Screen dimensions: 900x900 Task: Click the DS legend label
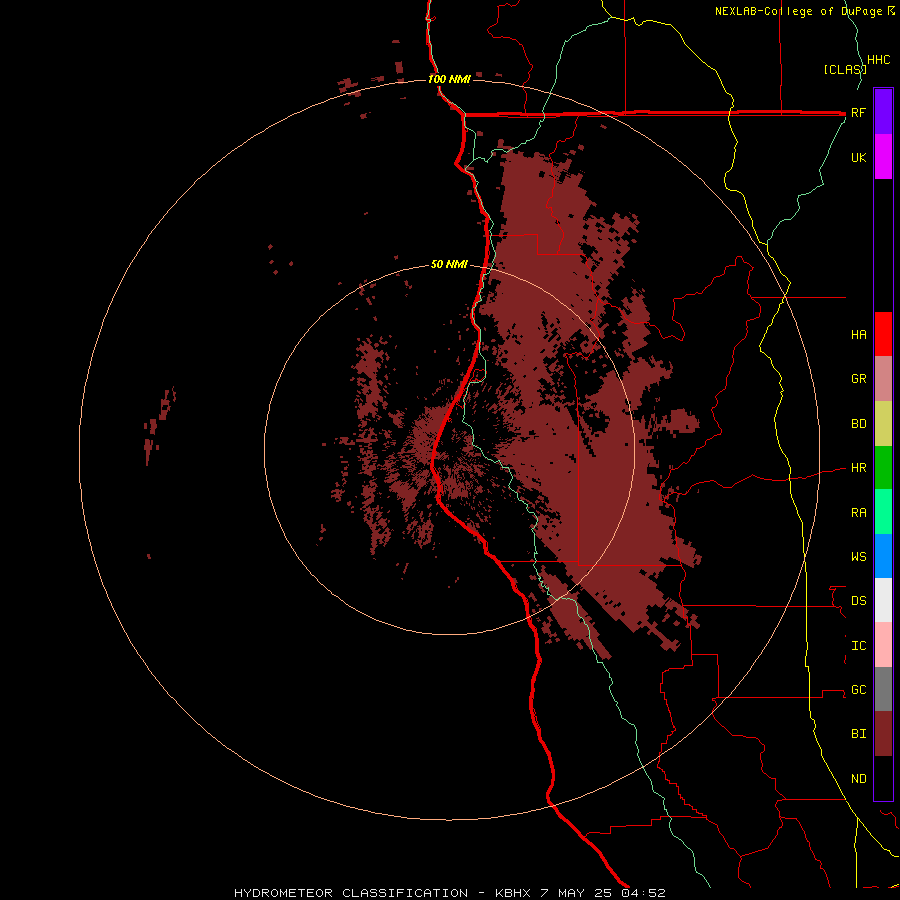(858, 601)
